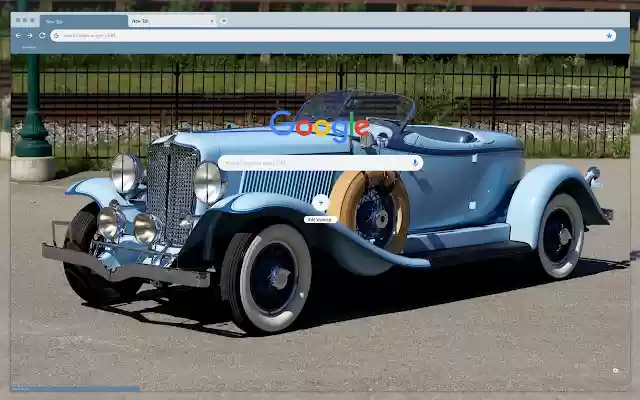Go forward using the forward arrow
This screenshot has height=400, width=640.
pos(30,36)
